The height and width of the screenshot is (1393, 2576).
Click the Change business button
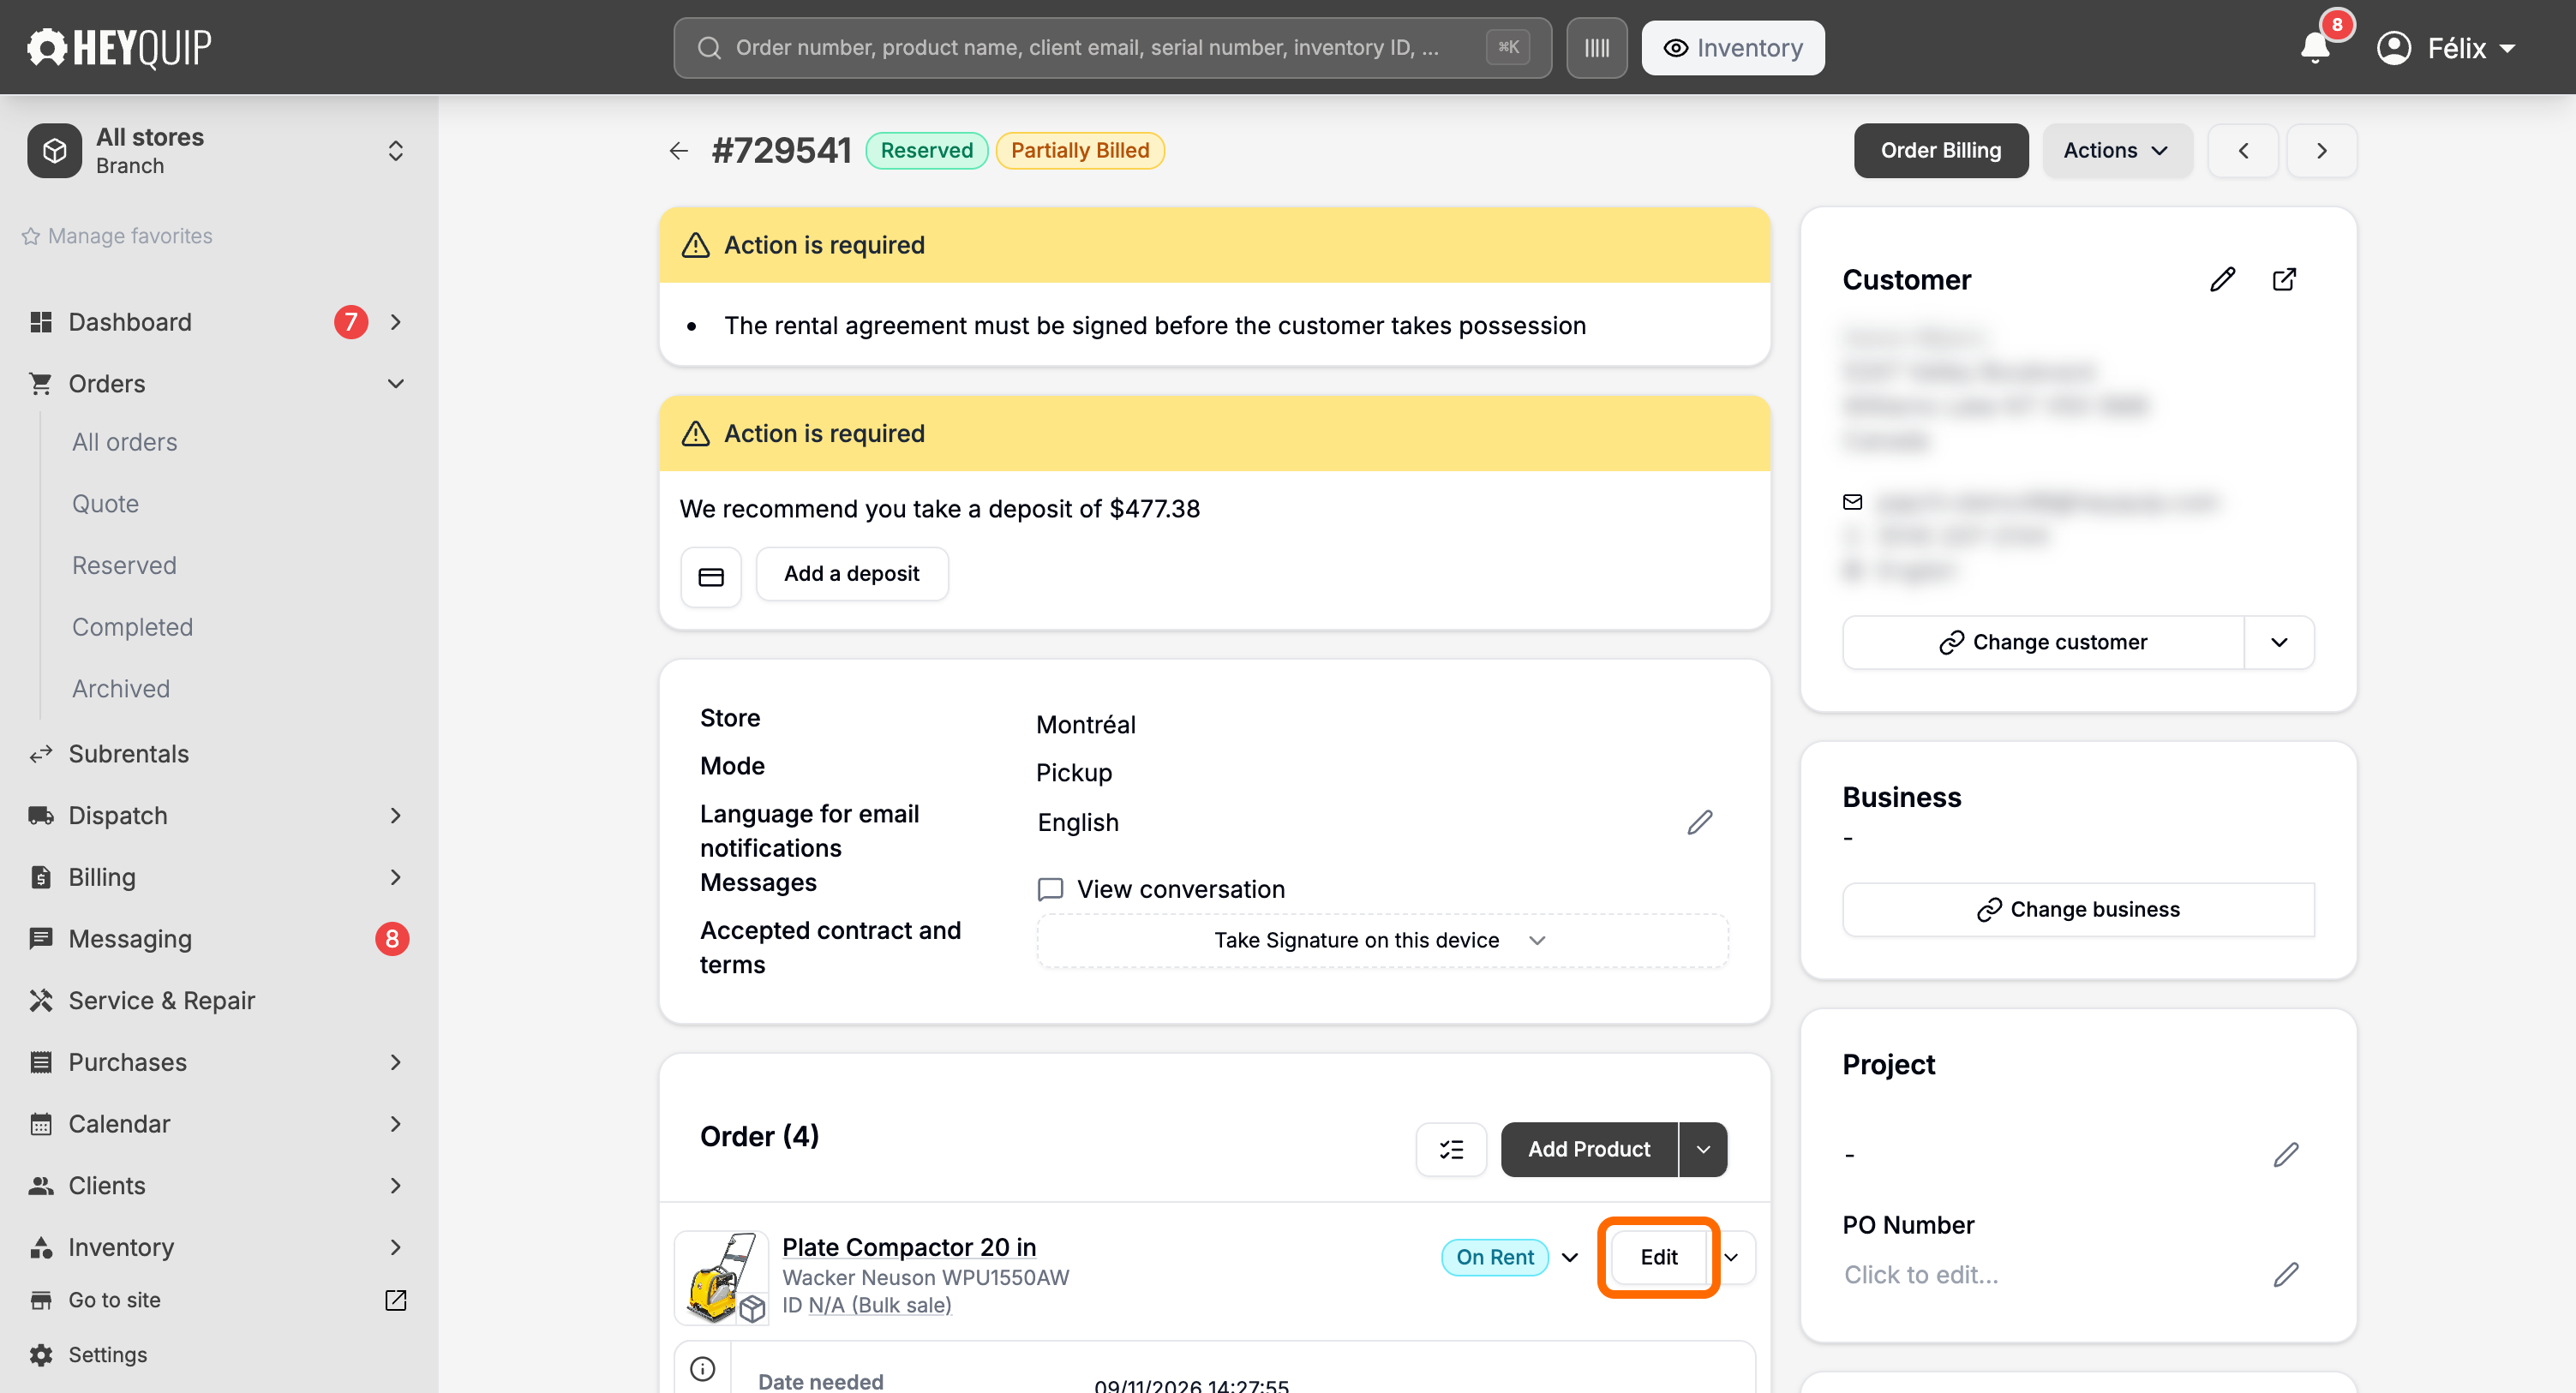2078,909
